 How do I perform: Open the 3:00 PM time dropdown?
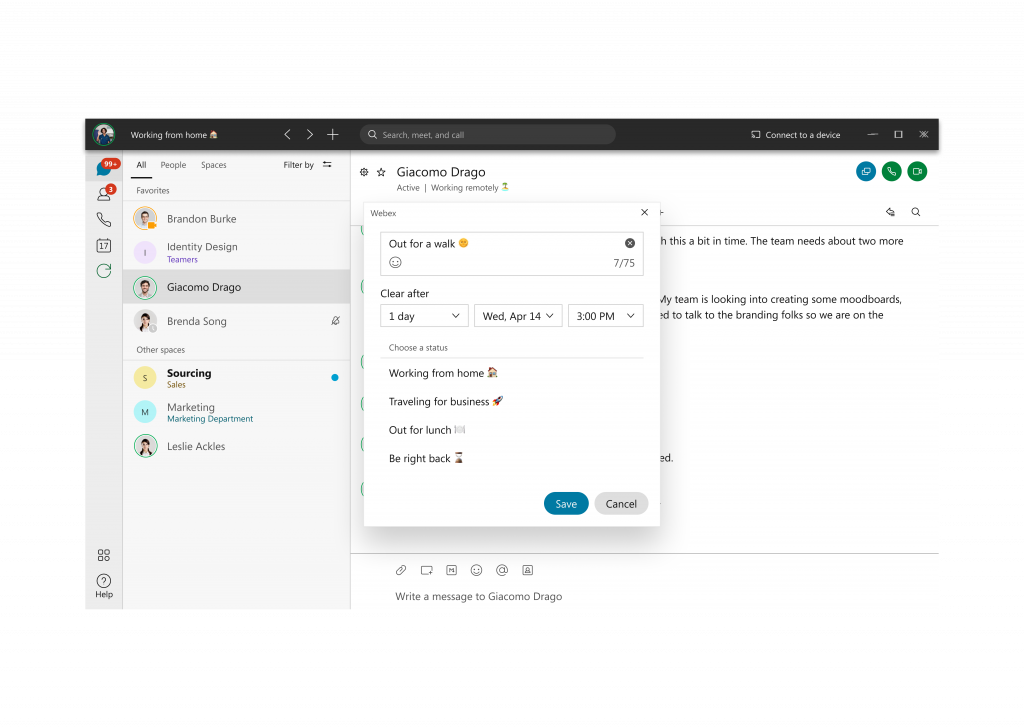[605, 314]
